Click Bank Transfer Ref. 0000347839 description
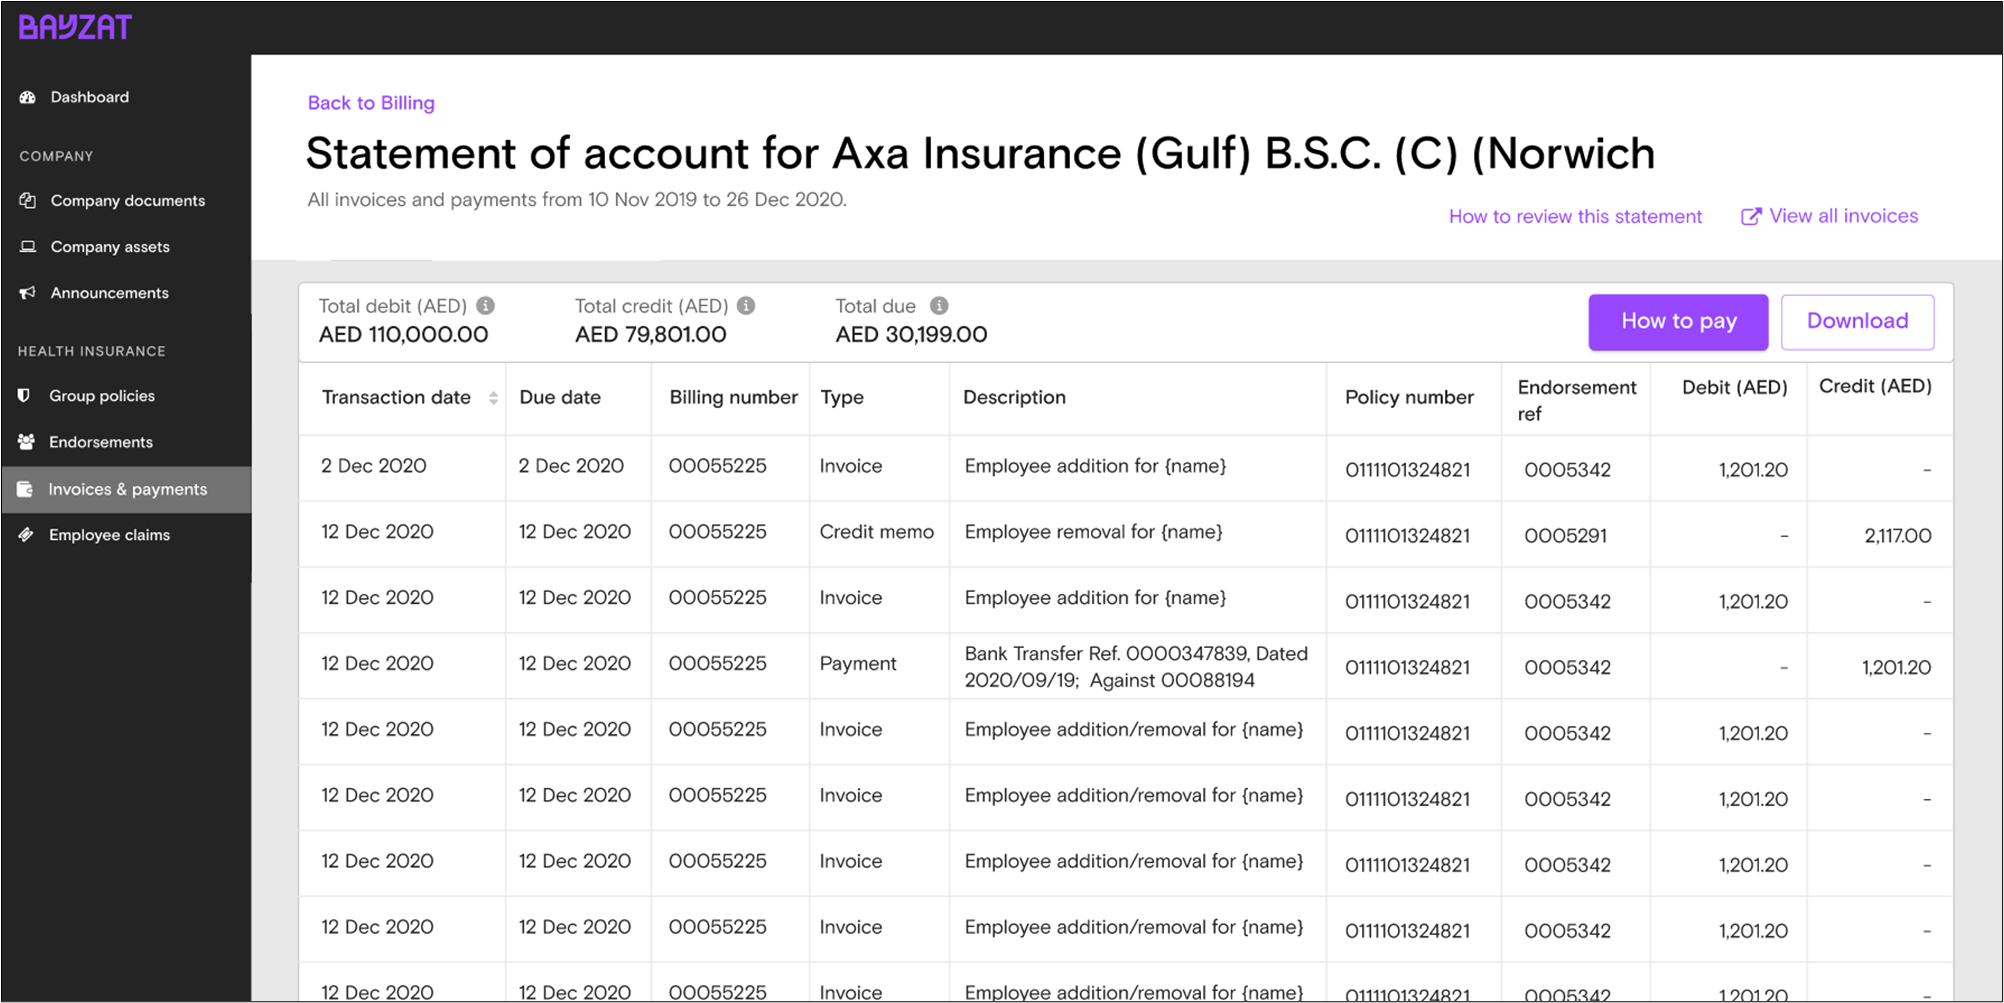This screenshot has height=1003, width=2004. point(1136,667)
